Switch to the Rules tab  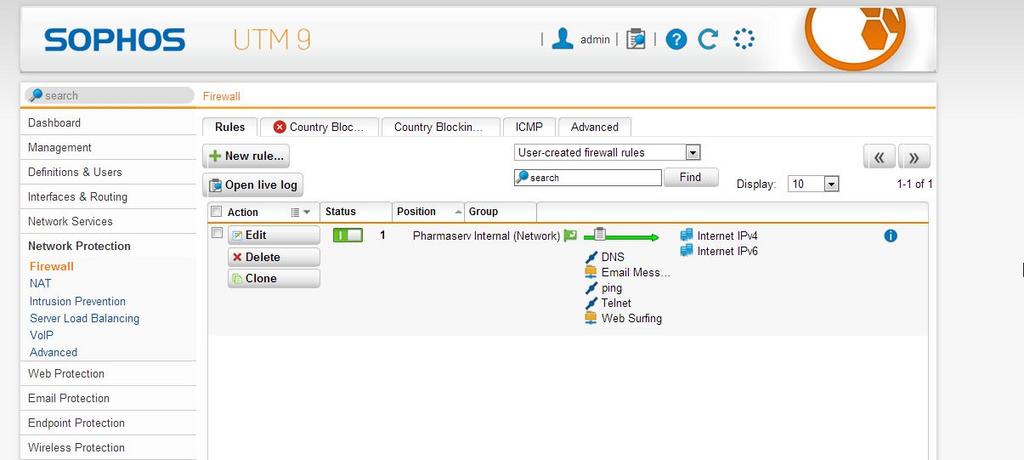pyautogui.click(x=230, y=127)
